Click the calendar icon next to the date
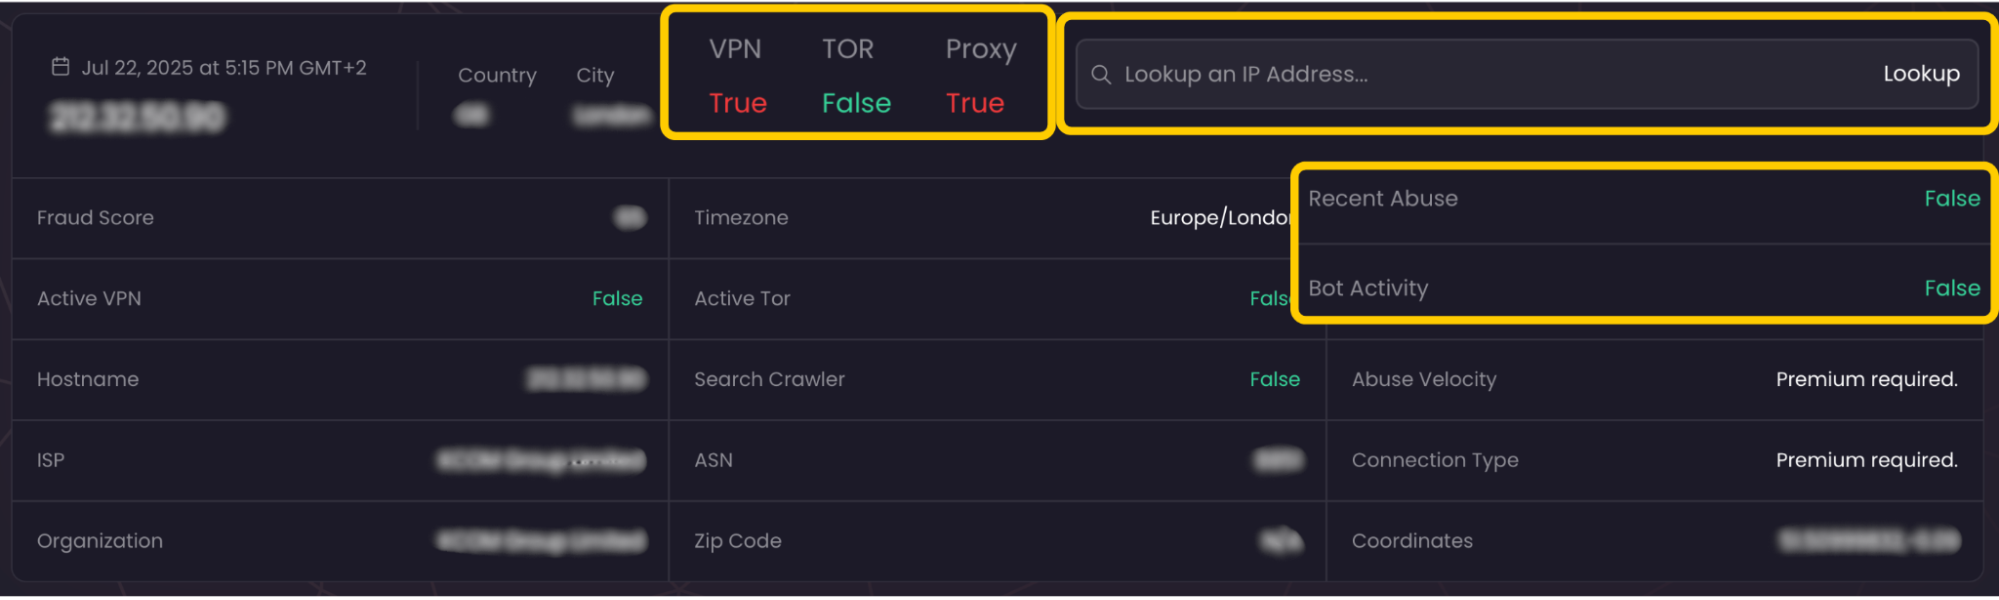Viewport: 1999px width, 600px height. pos(60,66)
